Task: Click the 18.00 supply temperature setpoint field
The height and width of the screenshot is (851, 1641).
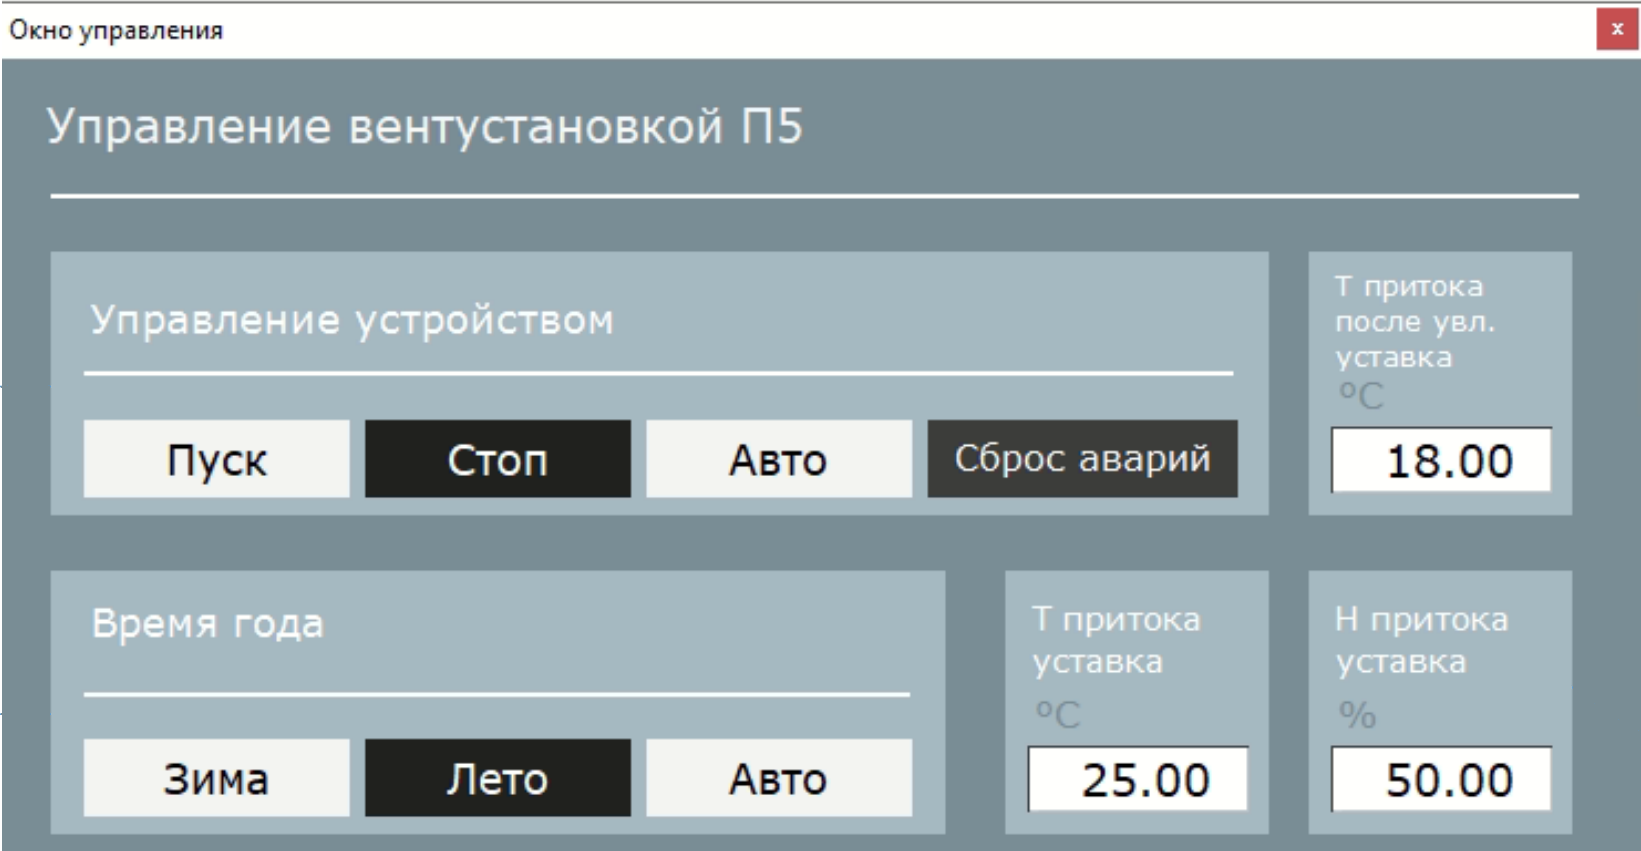Action: pyautogui.click(x=1441, y=461)
